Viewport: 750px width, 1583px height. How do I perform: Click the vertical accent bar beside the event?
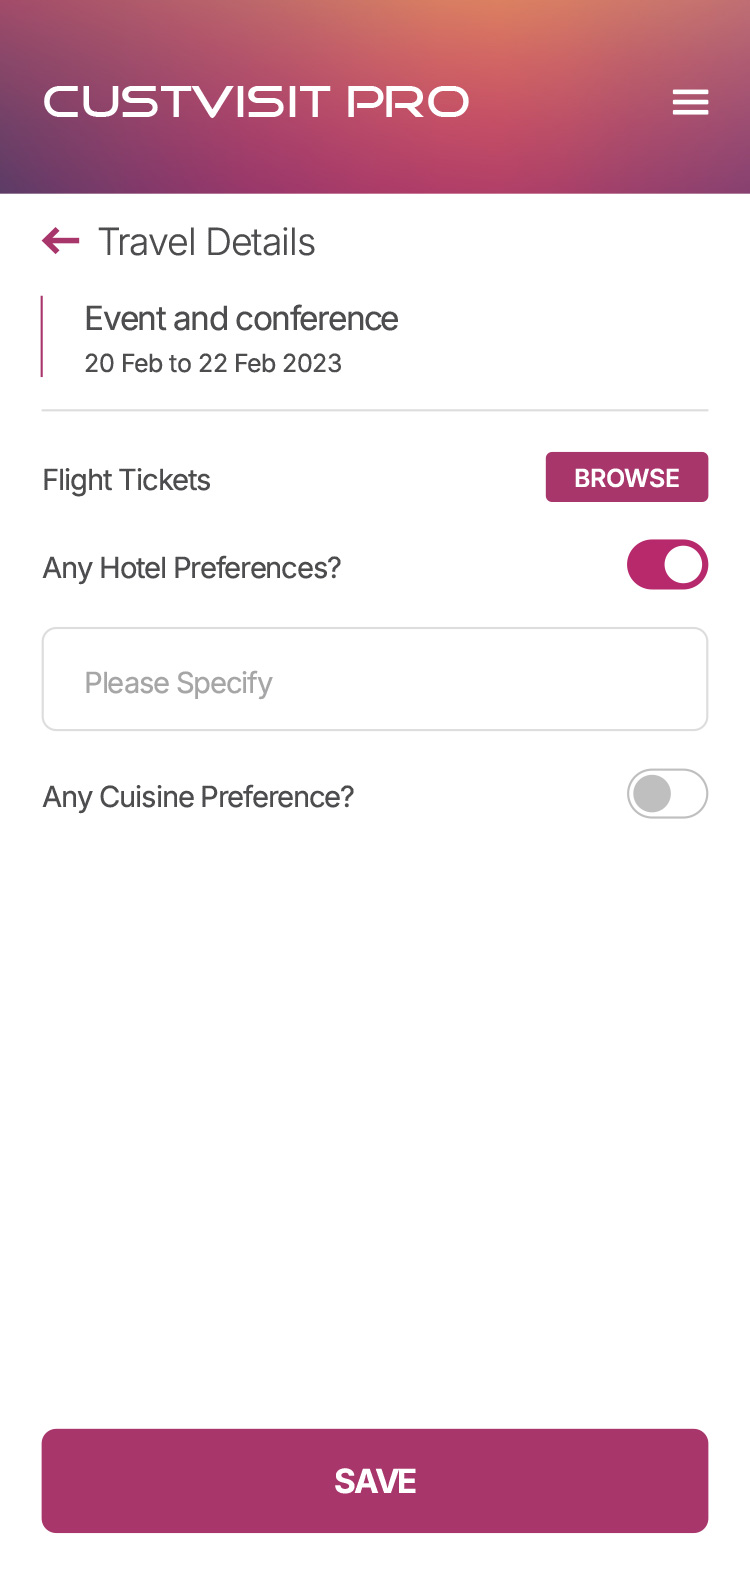click(x=42, y=337)
